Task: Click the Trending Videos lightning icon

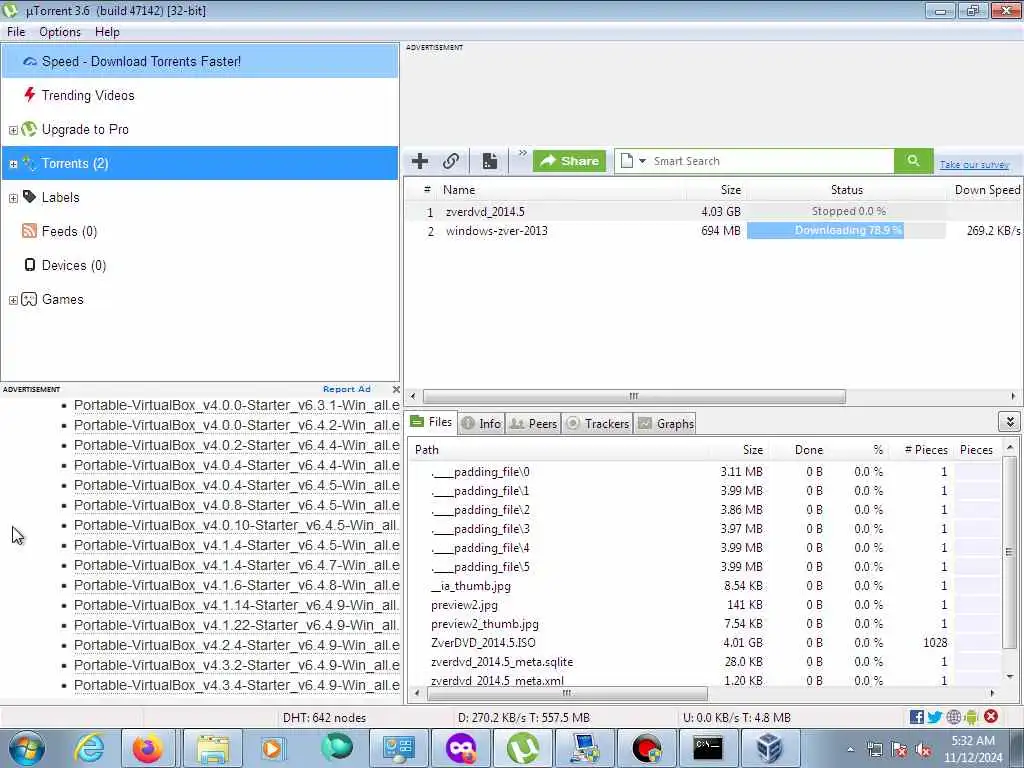Action: (x=29, y=95)
